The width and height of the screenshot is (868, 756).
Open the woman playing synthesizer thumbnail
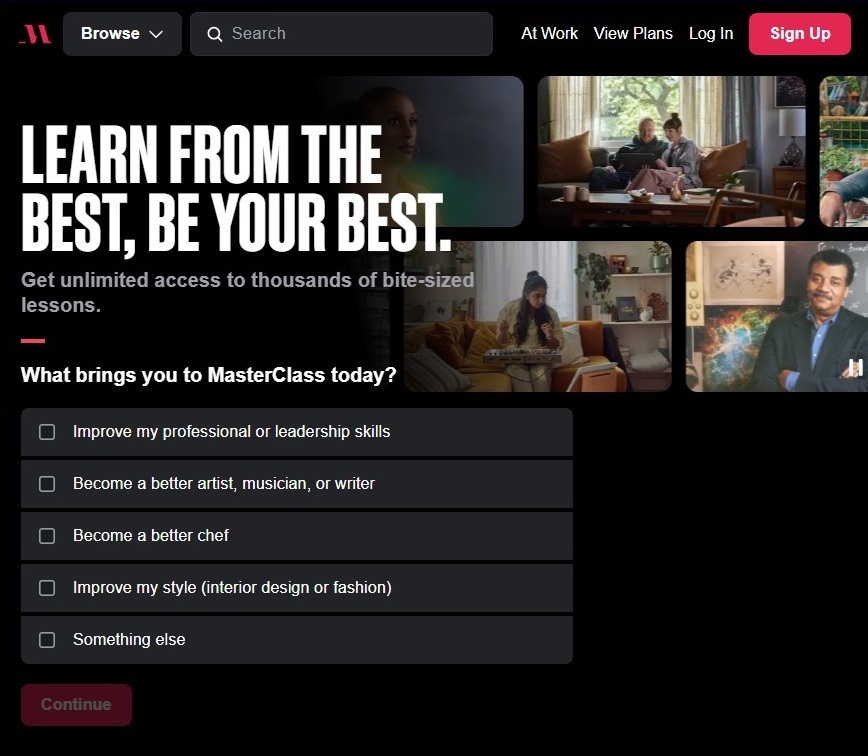click(x=538, y=316)
